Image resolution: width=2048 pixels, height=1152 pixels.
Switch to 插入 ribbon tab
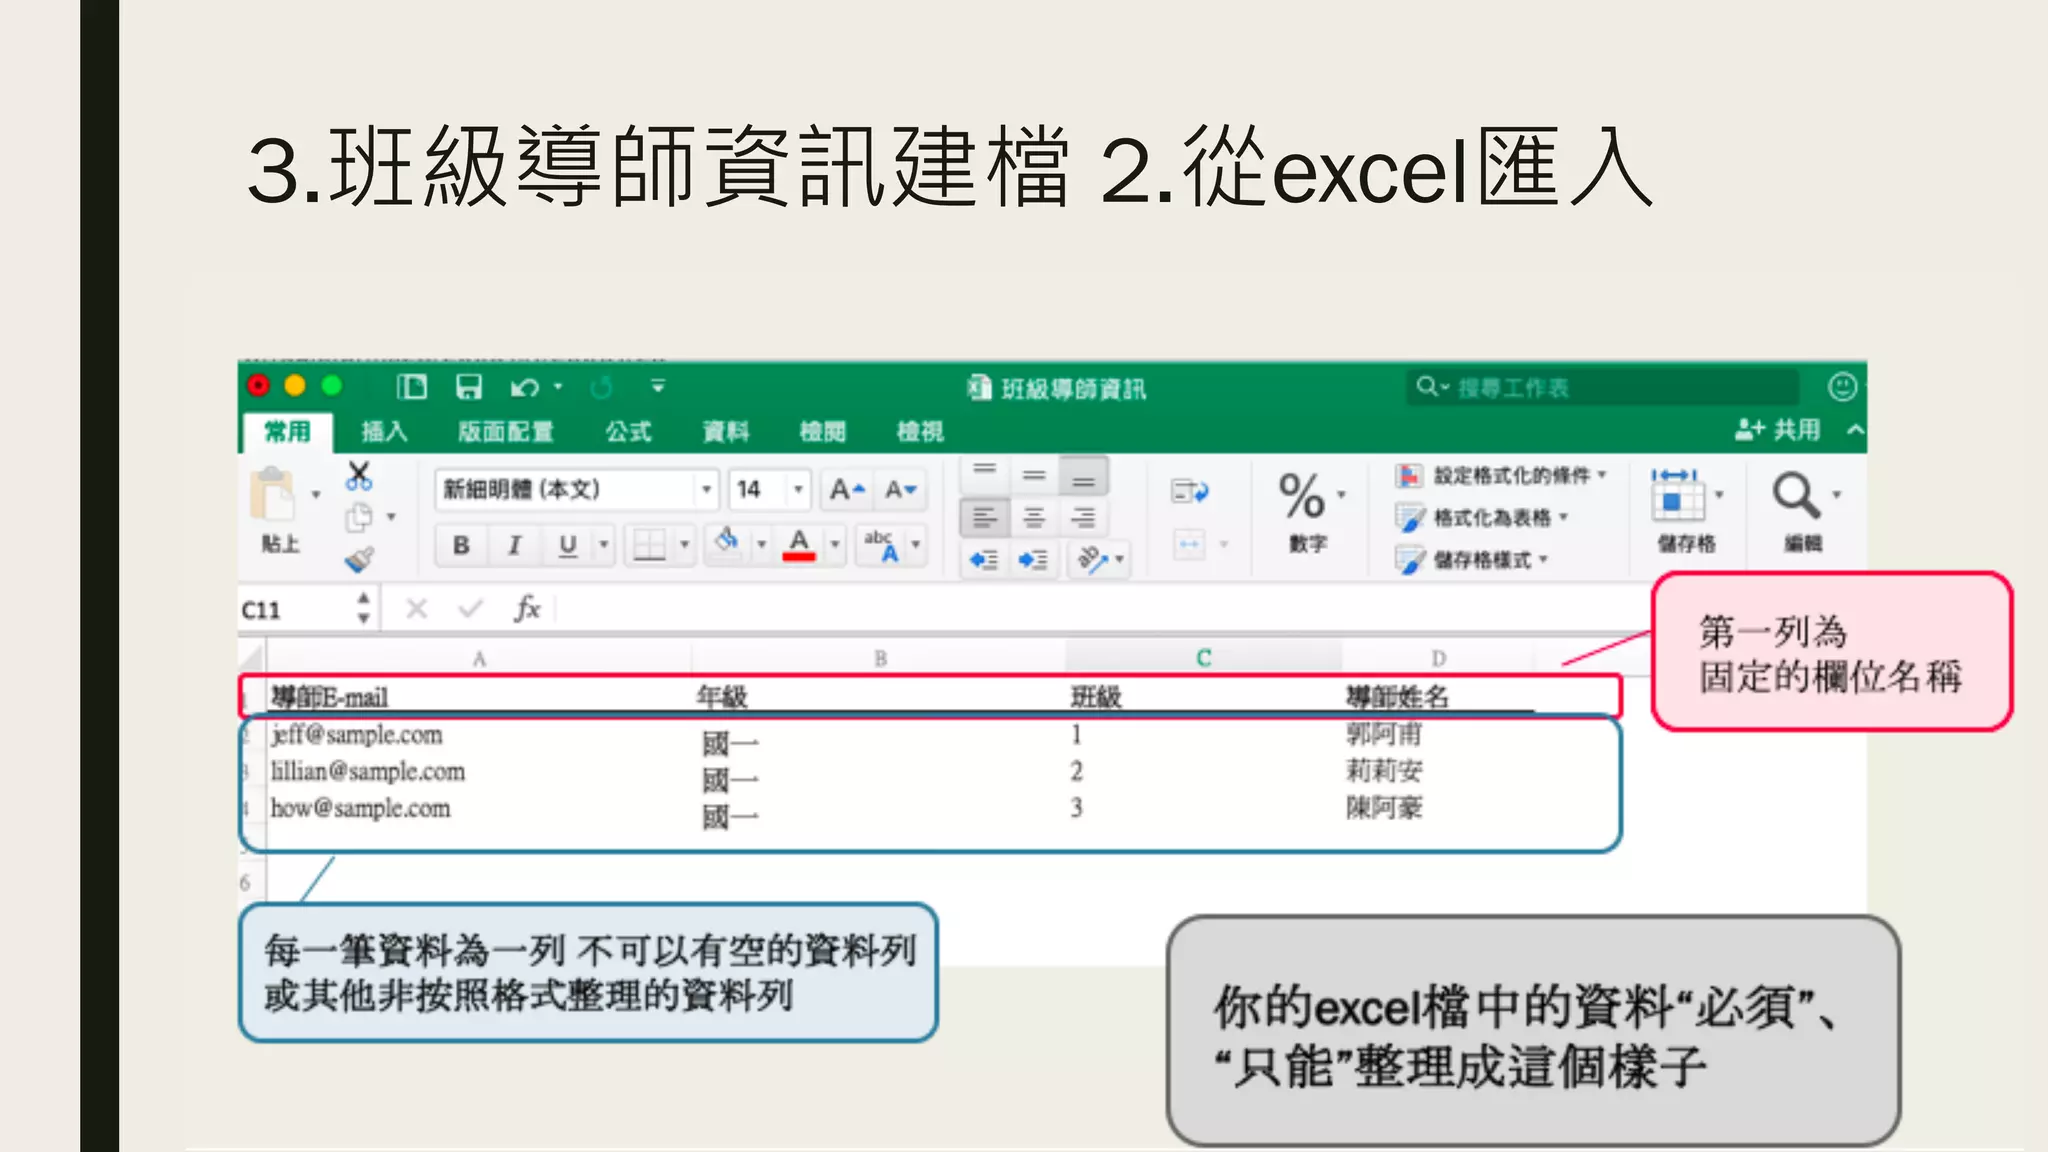[x=384, y=431]
